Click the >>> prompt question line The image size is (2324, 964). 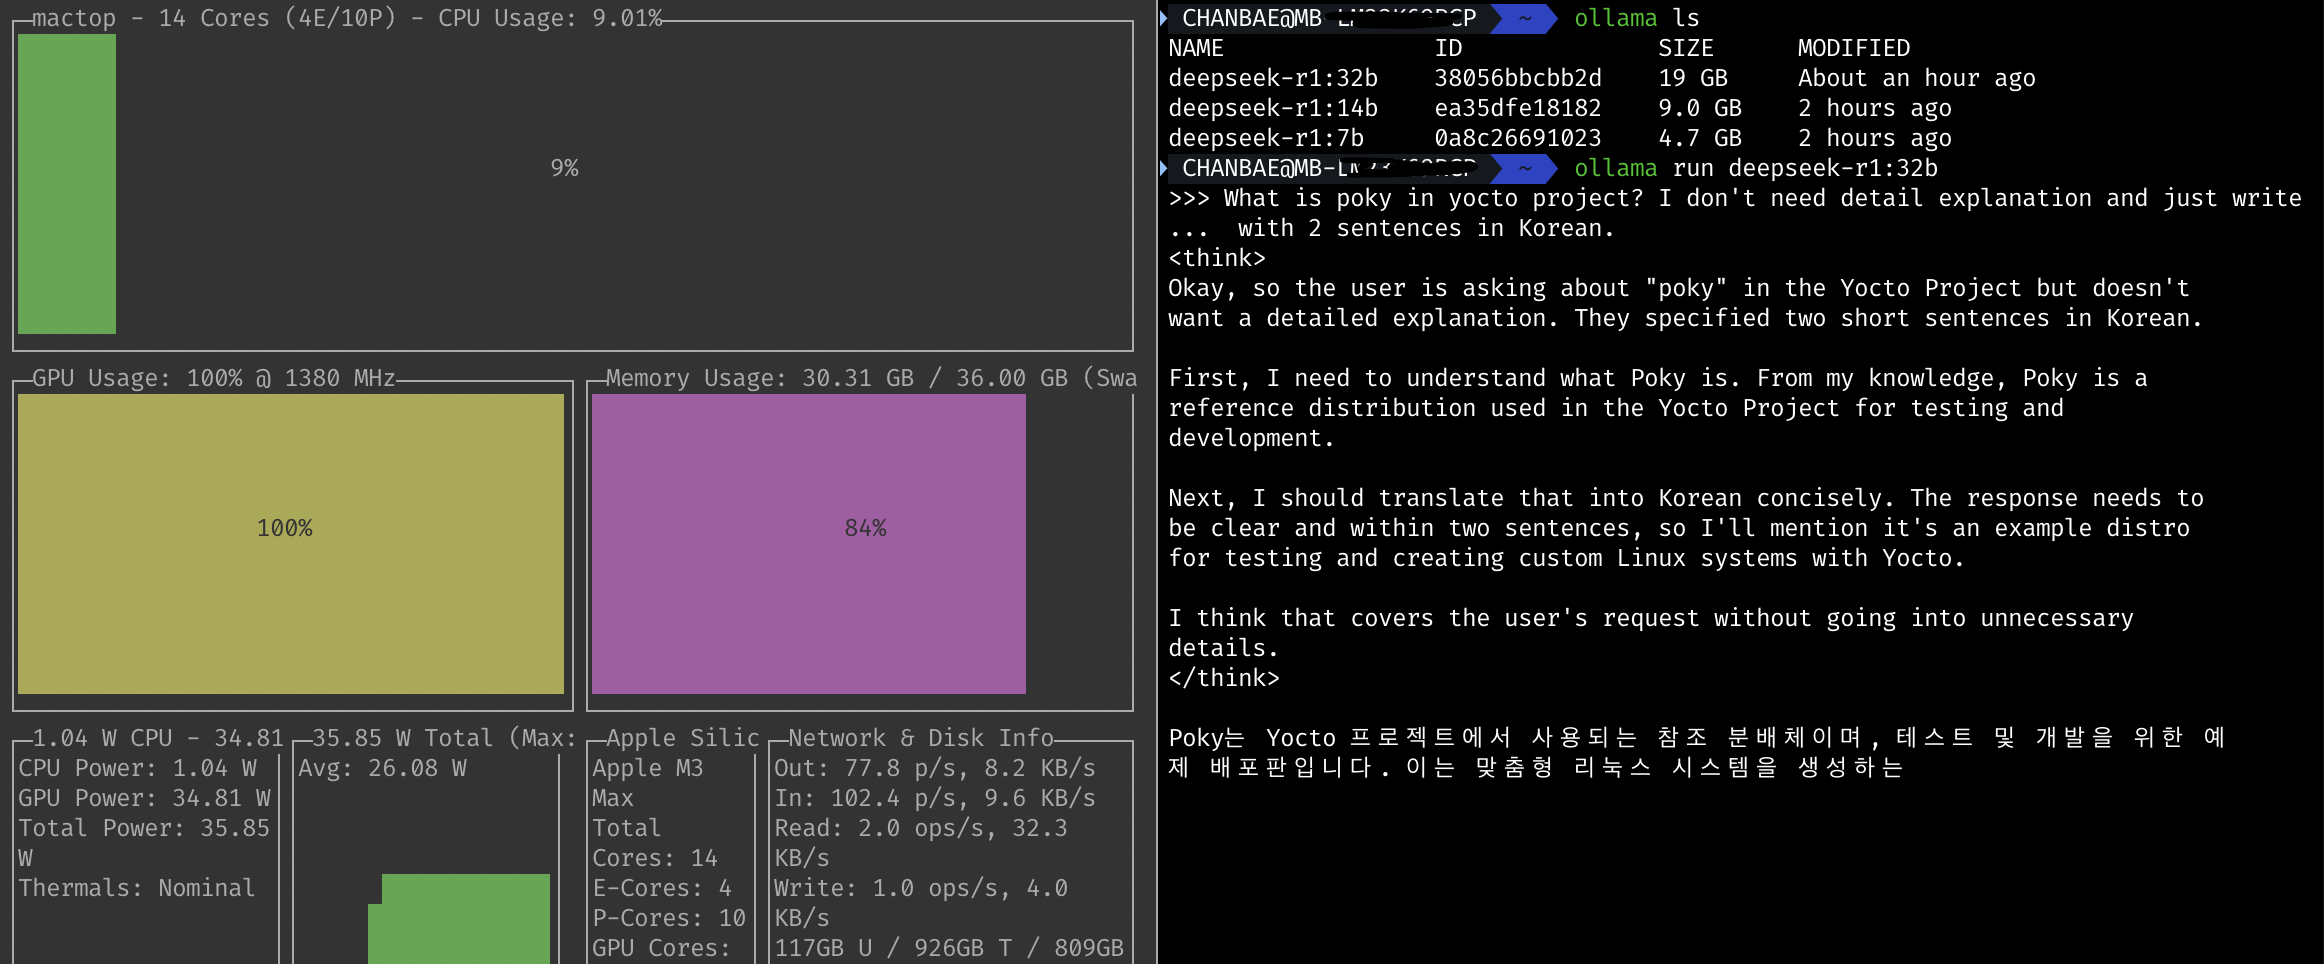1735,198
